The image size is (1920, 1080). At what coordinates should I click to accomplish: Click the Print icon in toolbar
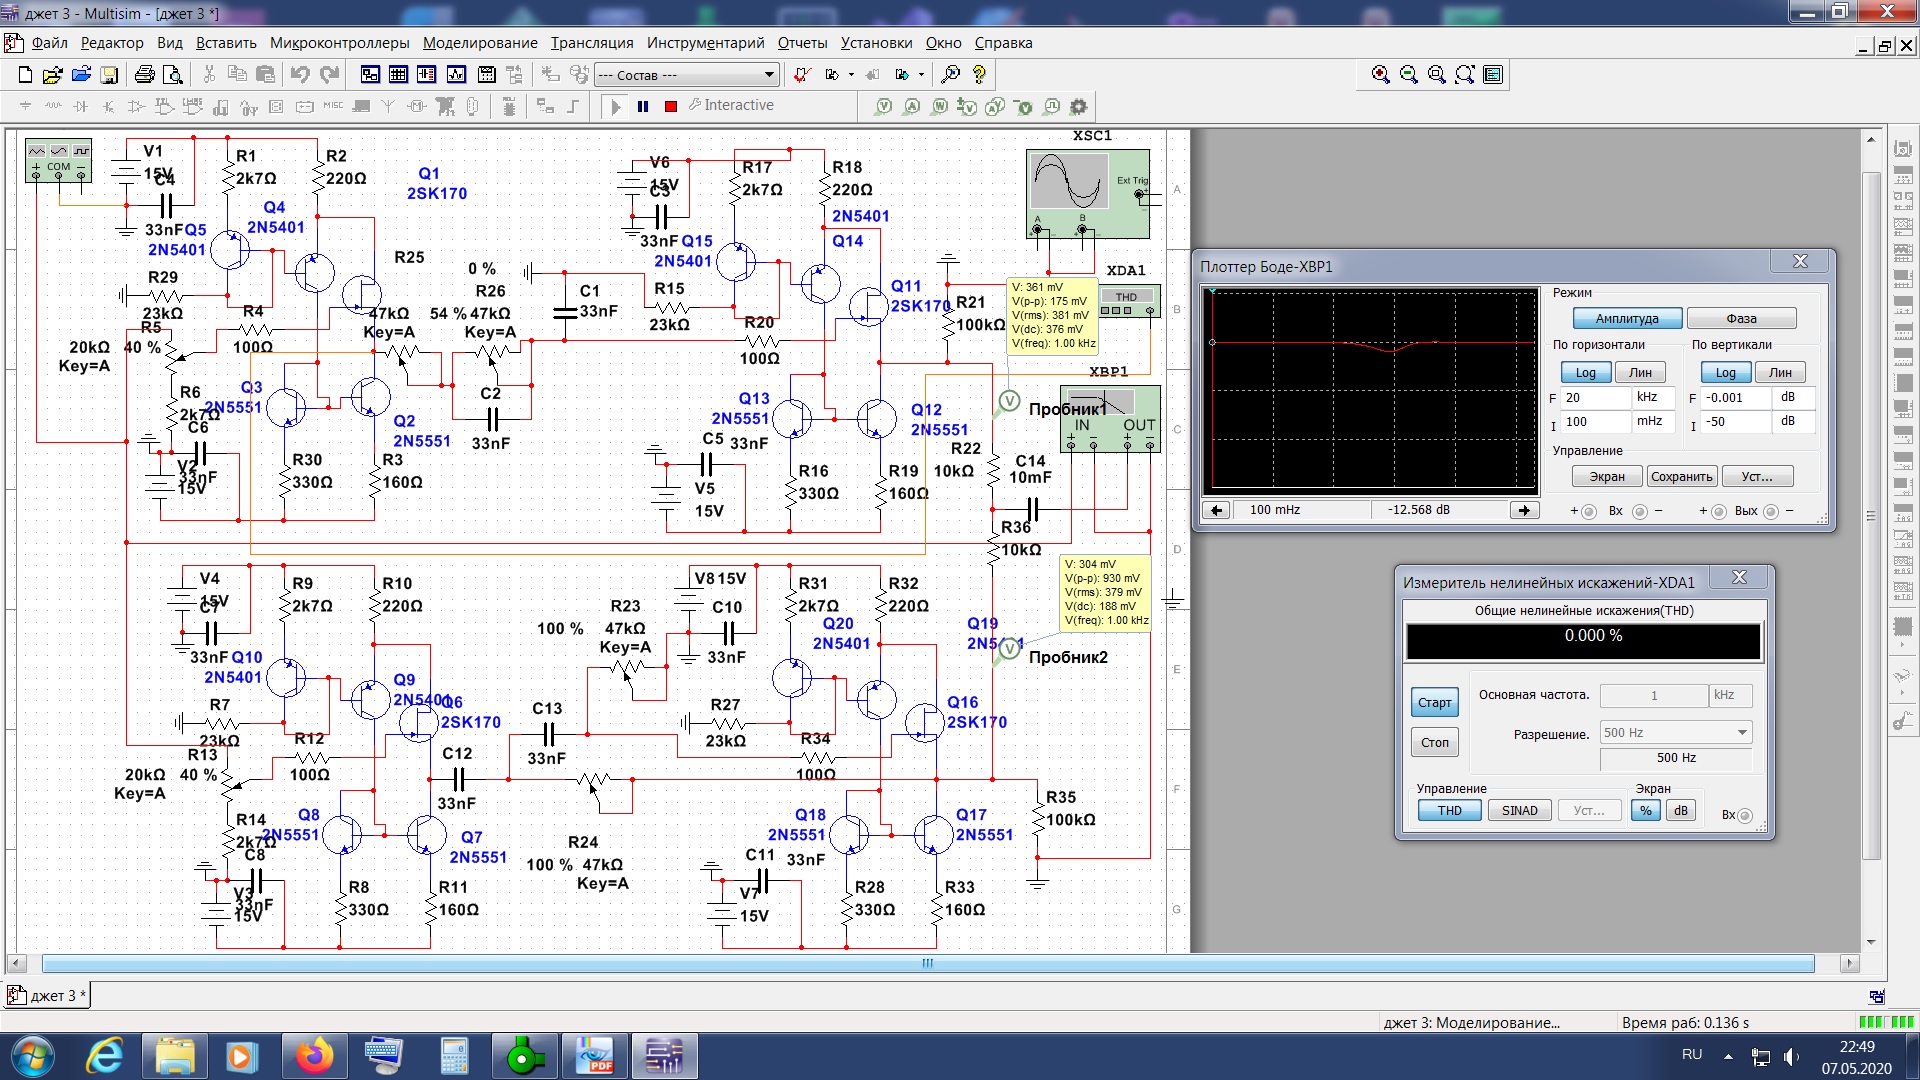(x=144, y=75)
